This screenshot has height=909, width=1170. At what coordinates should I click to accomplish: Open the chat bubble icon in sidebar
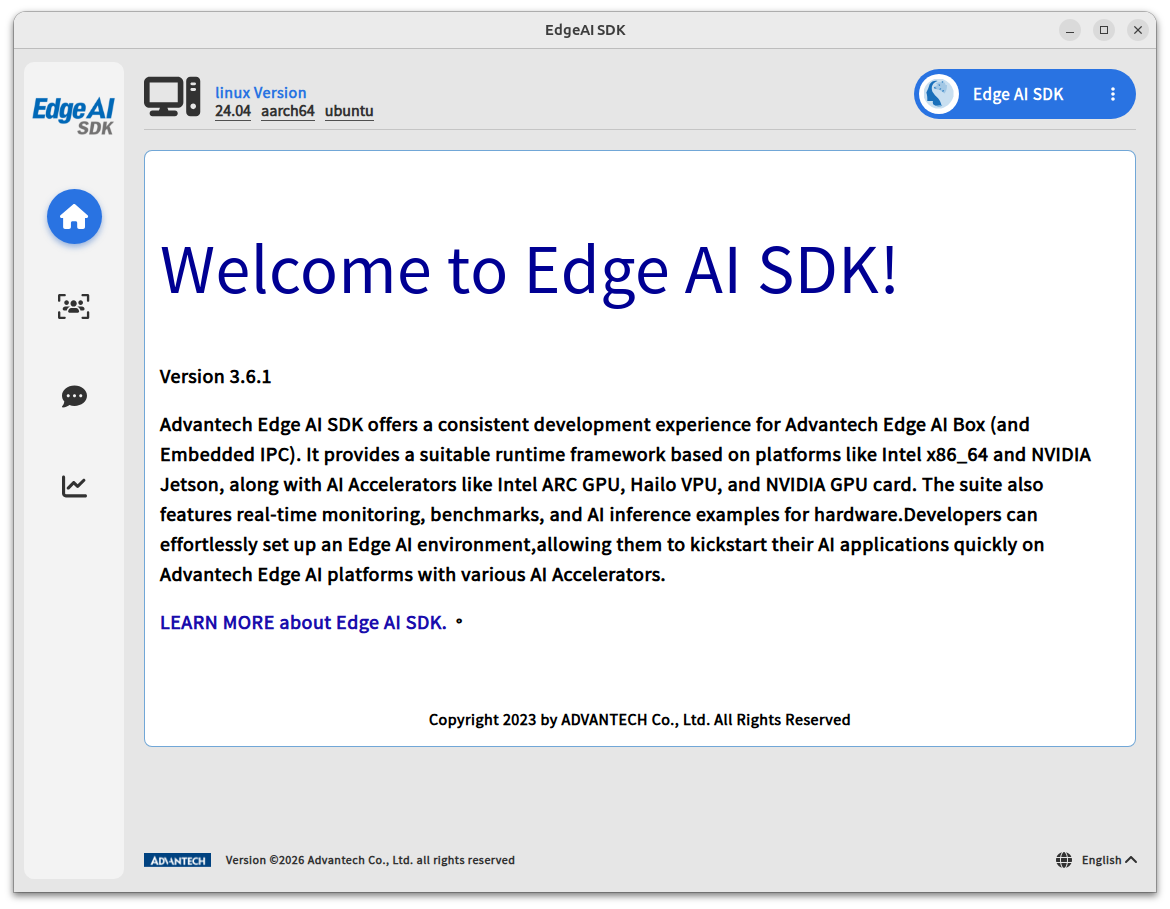point(74,396)
